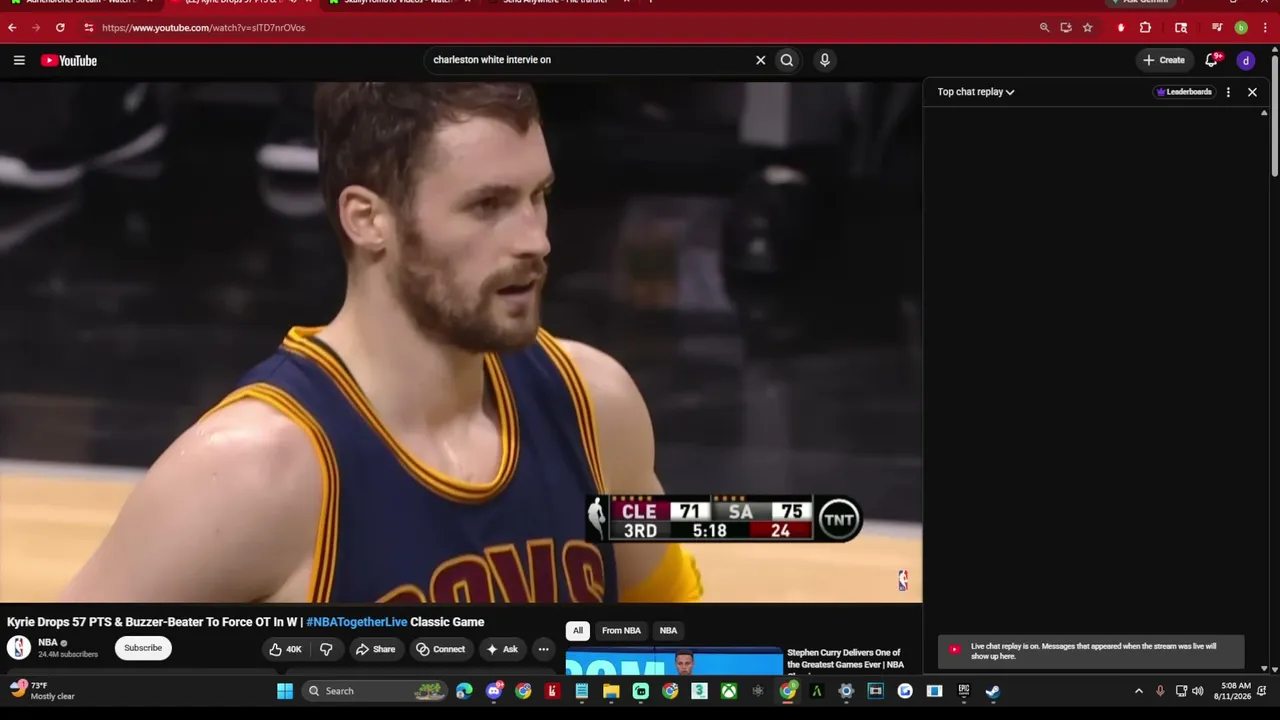This screenshot has width=1280, height=720.
Task: Close the chat replay panel
Action: pos(1252,92)
